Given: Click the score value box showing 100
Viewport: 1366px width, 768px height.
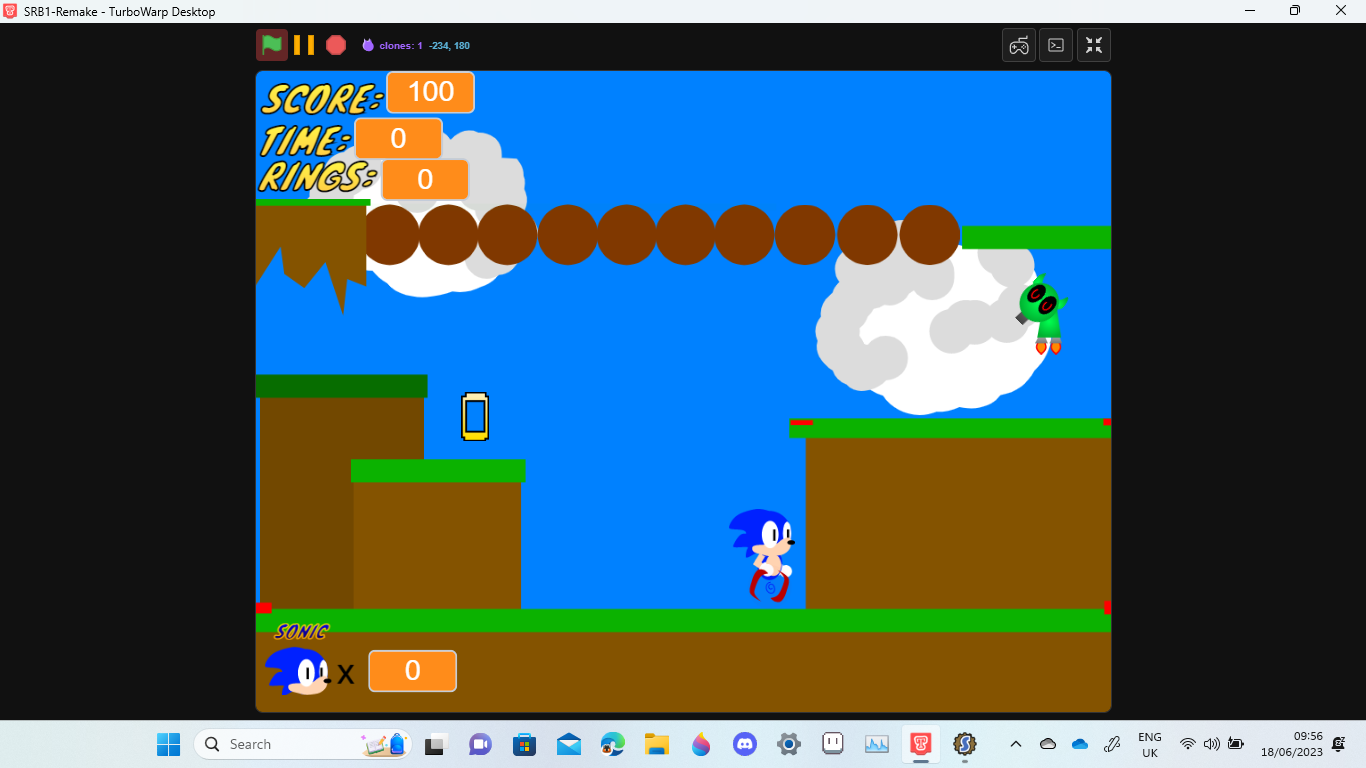Looking at the screenshot, I should pos(431,92).
